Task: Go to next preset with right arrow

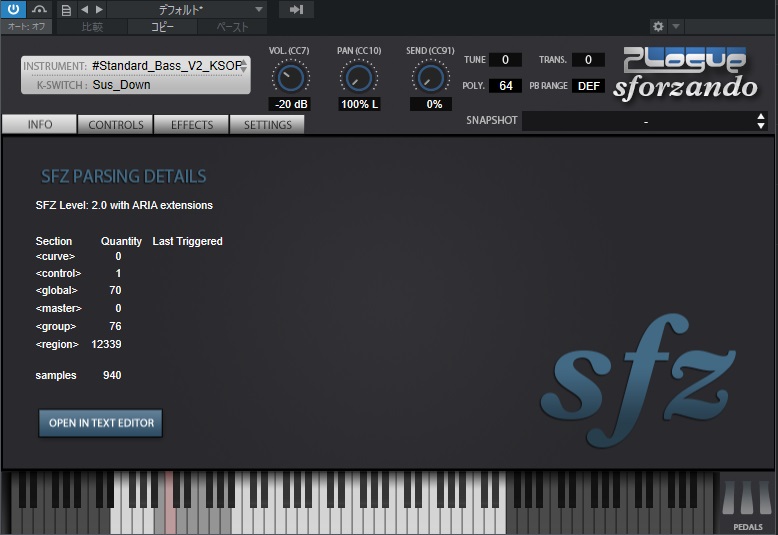Action: (99, 10)
